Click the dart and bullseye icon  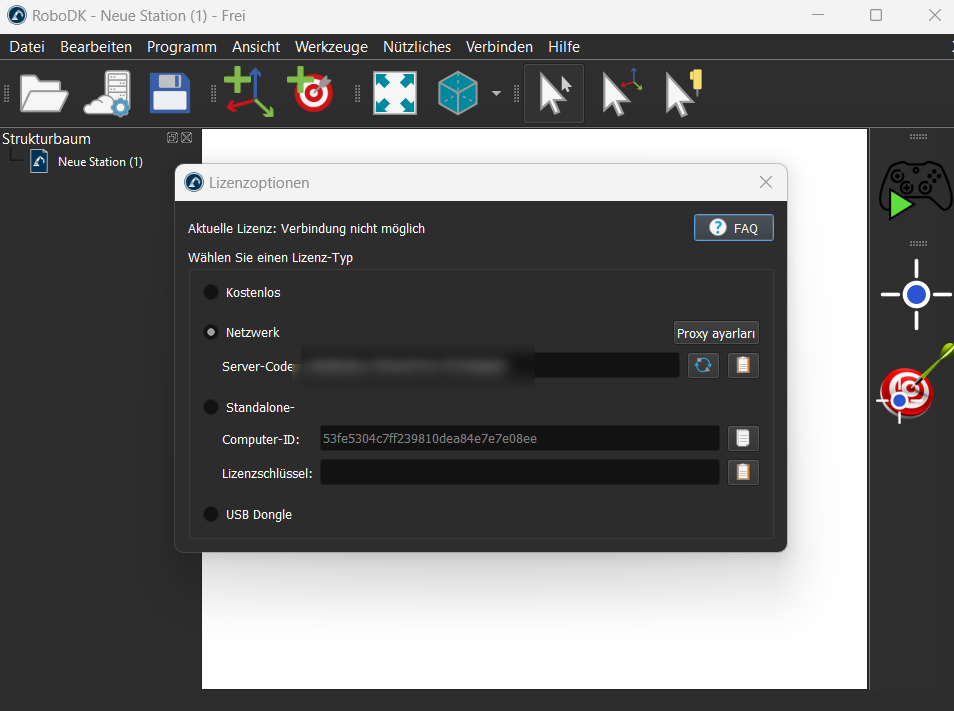pos(914,383)
